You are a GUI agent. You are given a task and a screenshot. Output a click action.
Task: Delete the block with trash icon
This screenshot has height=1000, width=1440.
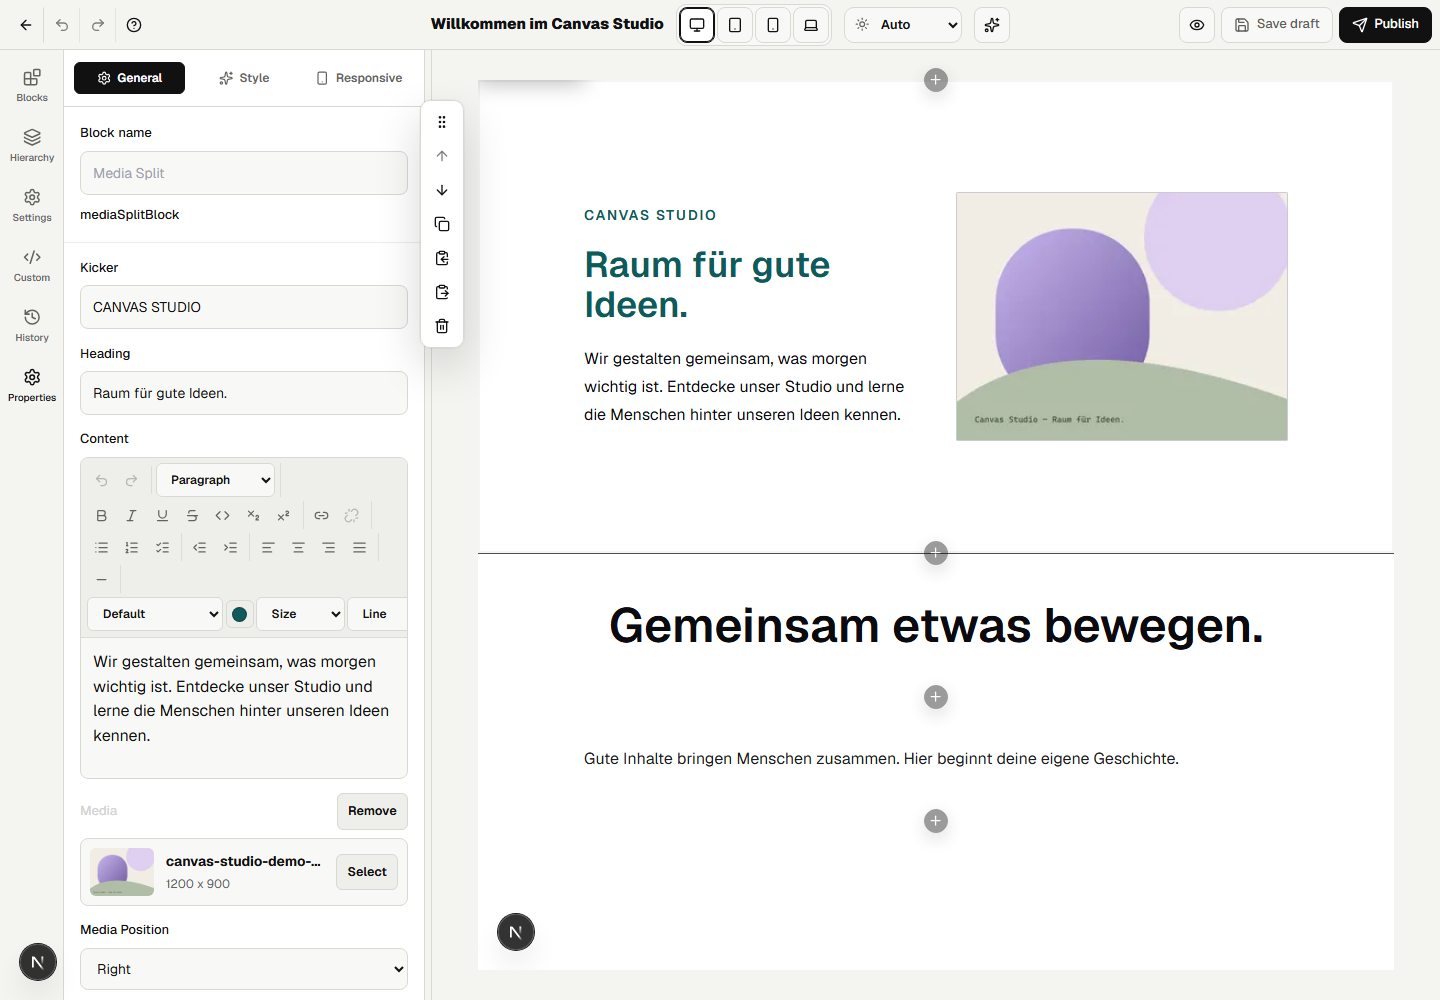[442, 326]
